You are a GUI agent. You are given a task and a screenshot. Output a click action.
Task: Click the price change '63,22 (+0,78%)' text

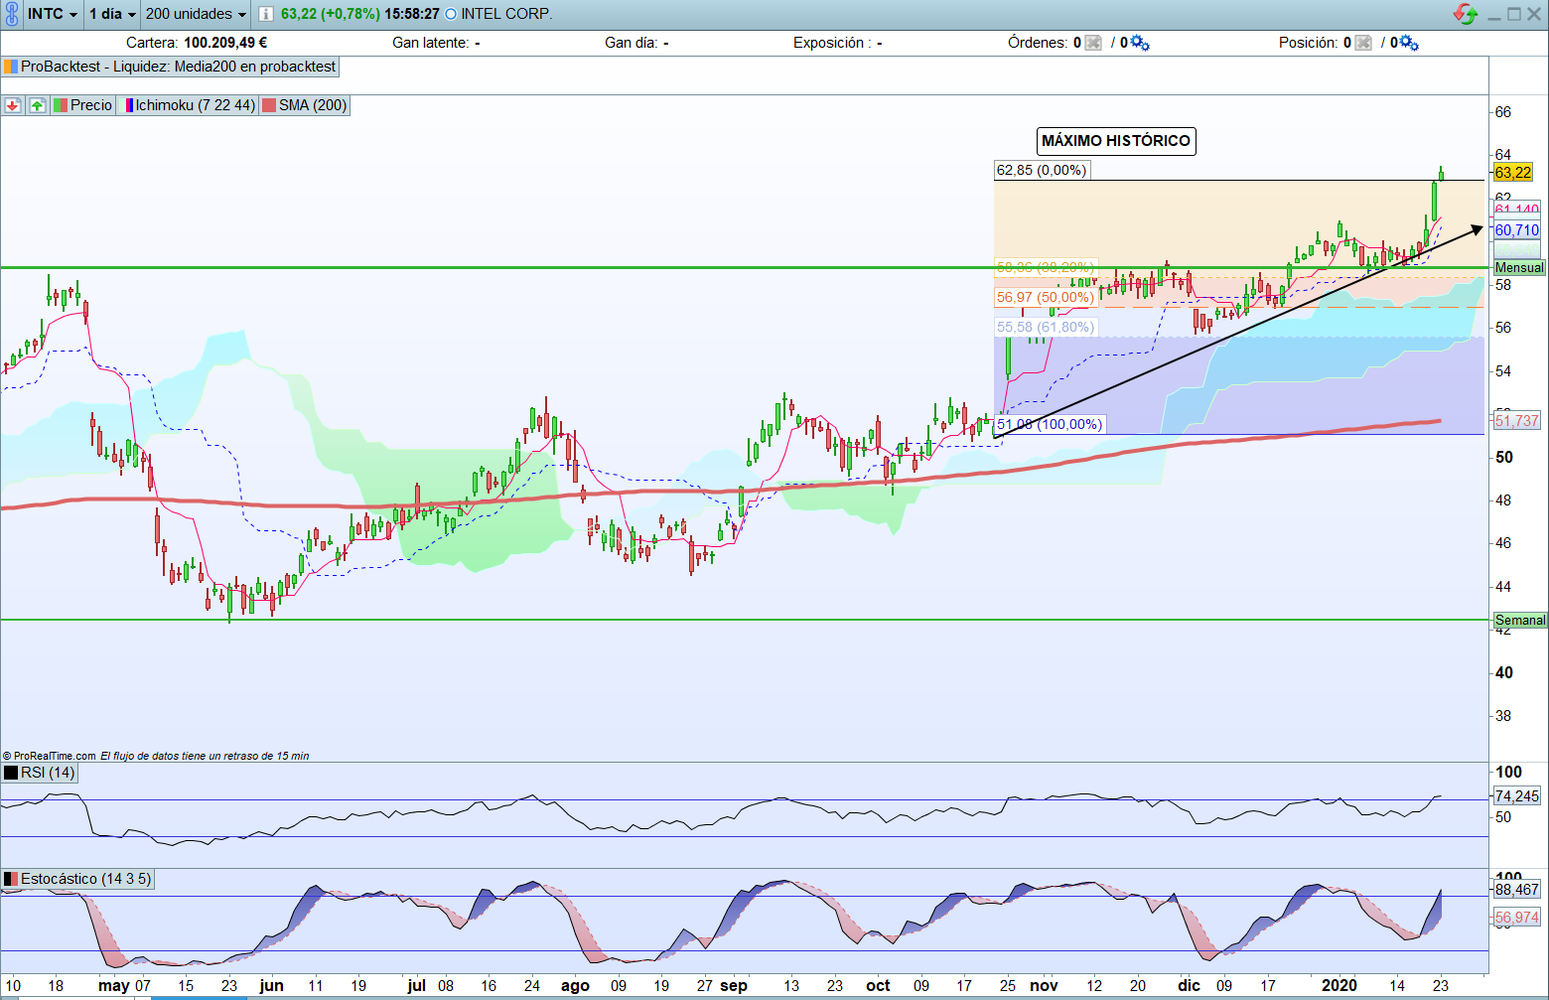click(x=330, y=14)
